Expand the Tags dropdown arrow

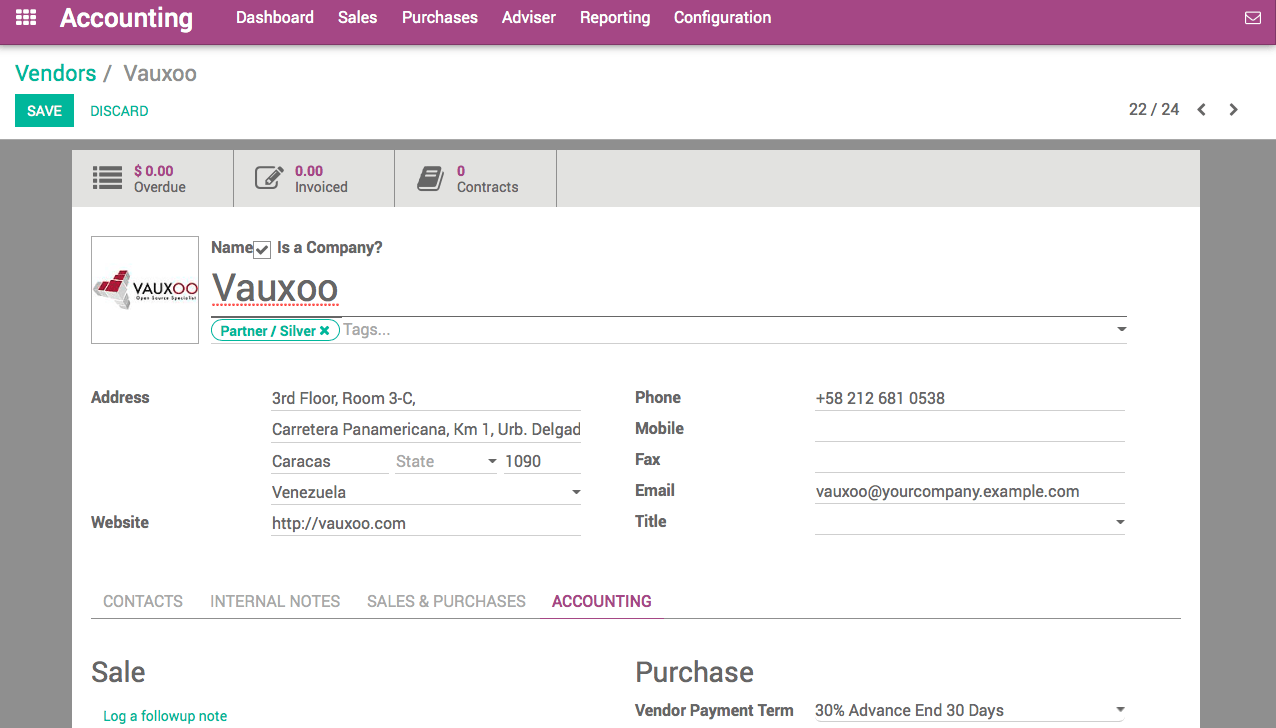click(1120, 329)
